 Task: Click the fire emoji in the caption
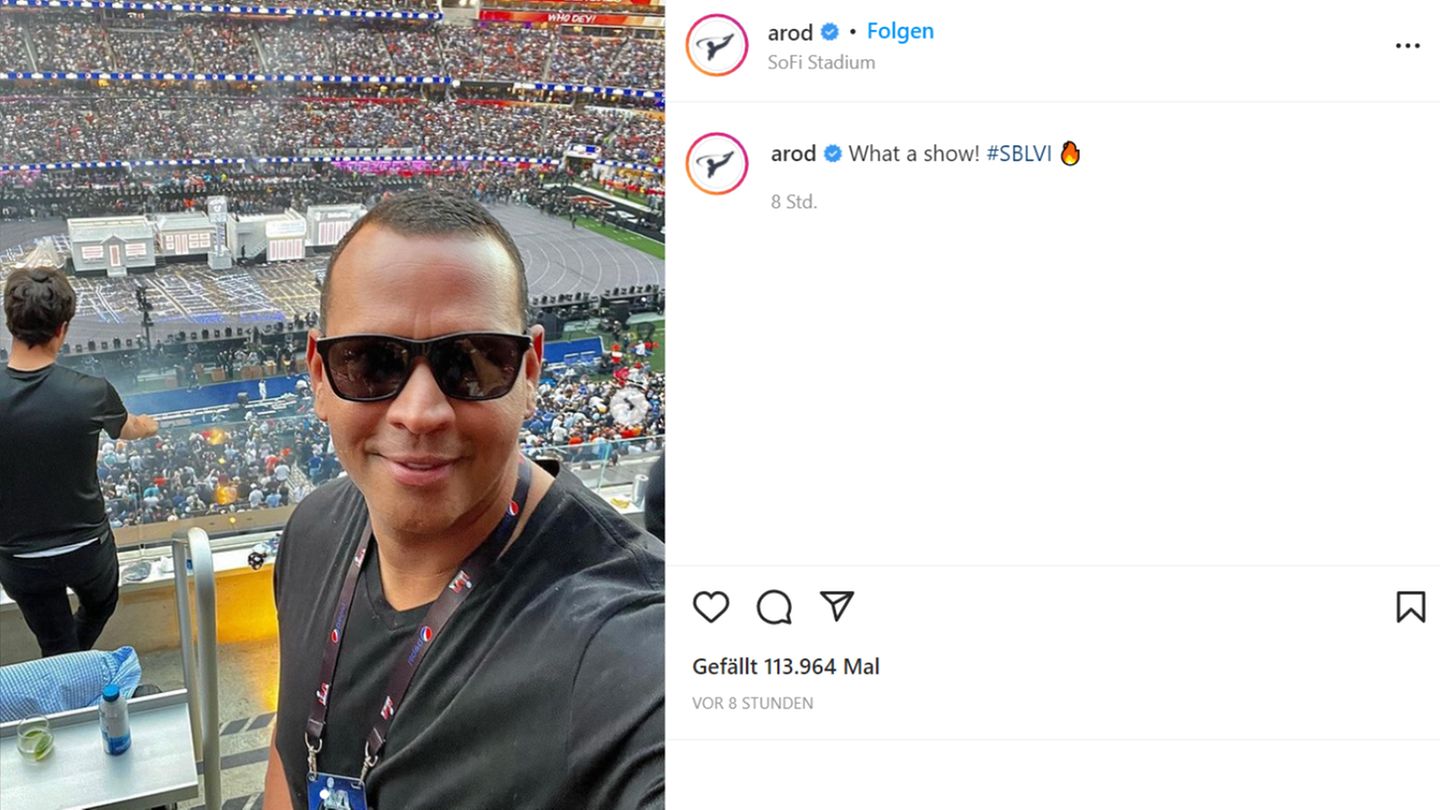(x=1070, y=153)
